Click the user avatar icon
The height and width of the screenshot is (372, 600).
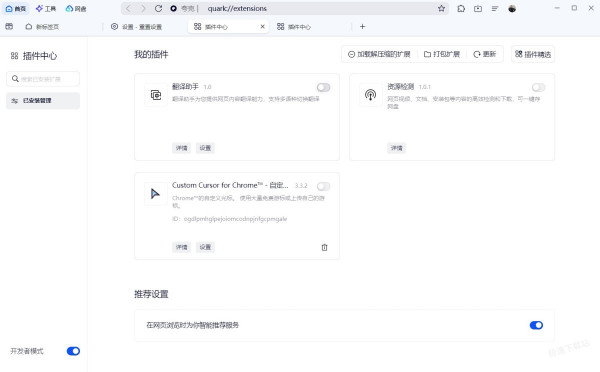click(x=512, y=8)
